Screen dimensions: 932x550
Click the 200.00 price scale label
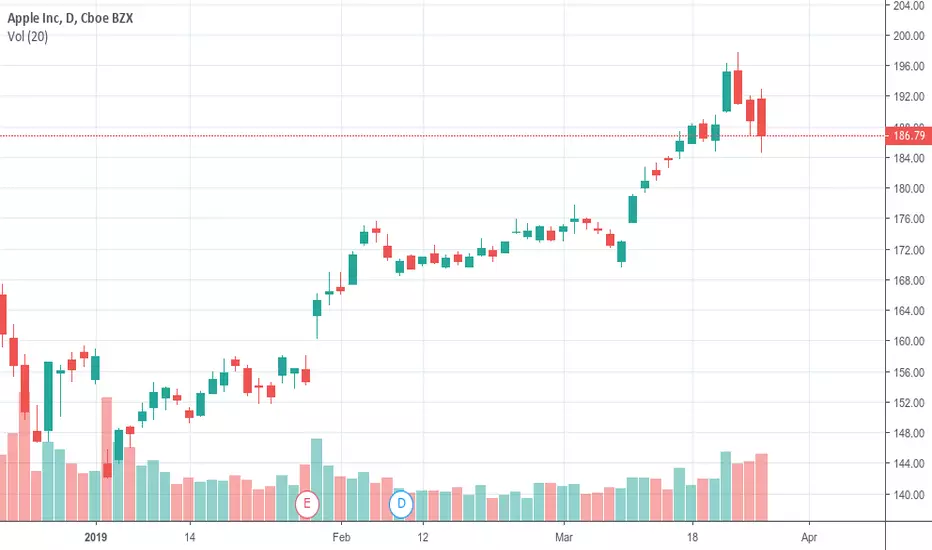pos(909,36)
